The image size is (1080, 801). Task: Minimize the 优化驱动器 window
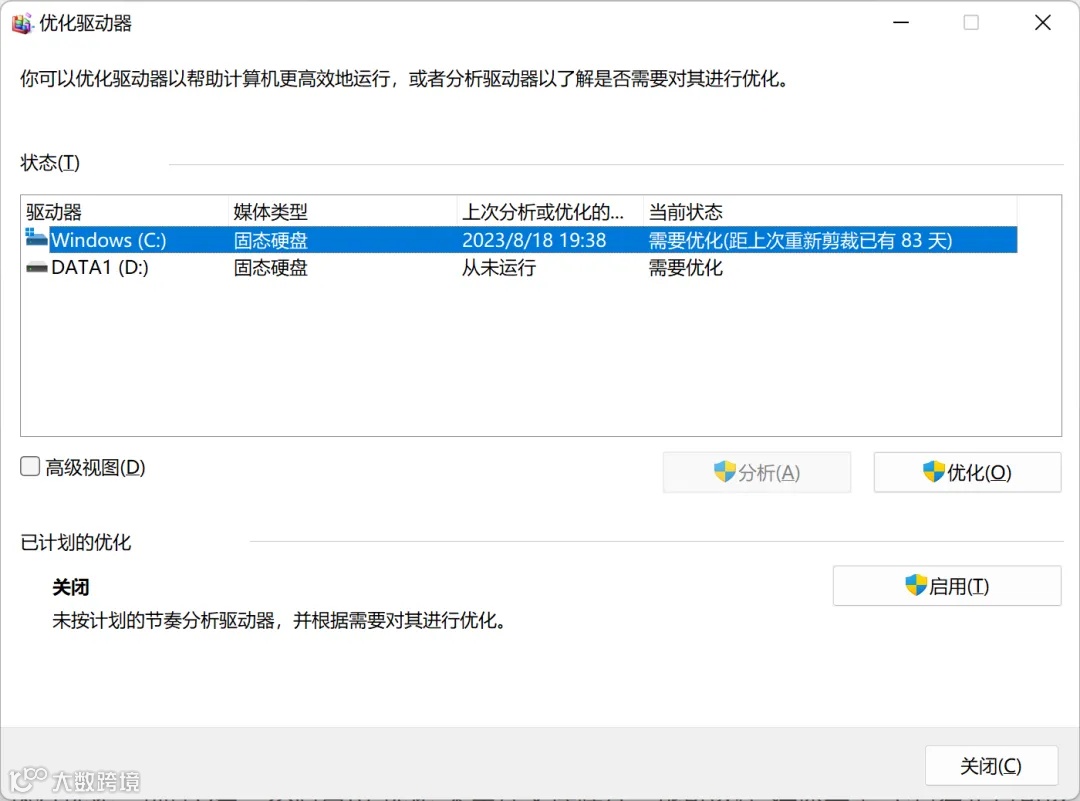point(901,23)
